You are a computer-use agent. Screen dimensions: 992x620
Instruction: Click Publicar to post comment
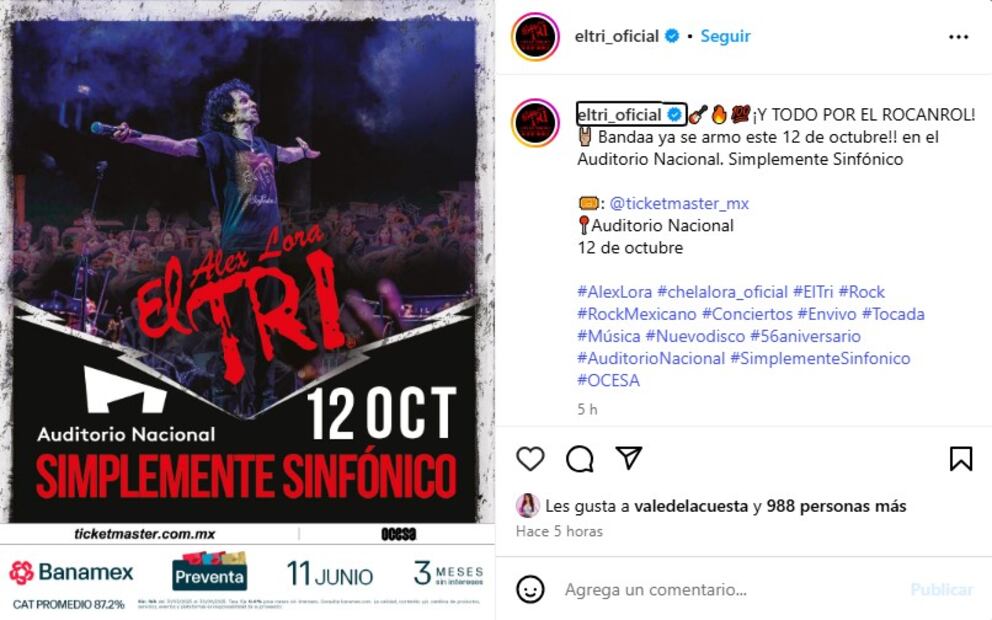[941, 590]
